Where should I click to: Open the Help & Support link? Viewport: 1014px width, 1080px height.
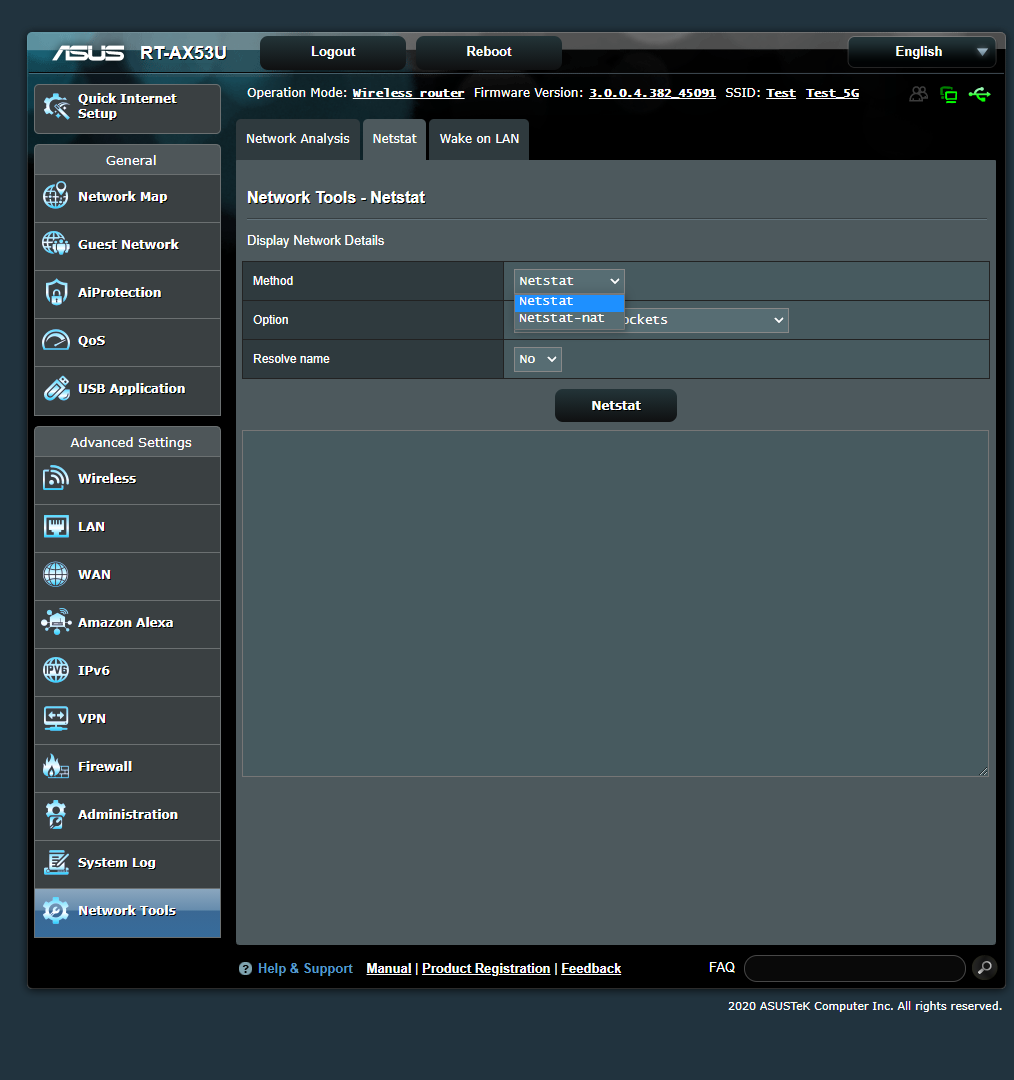305,968
